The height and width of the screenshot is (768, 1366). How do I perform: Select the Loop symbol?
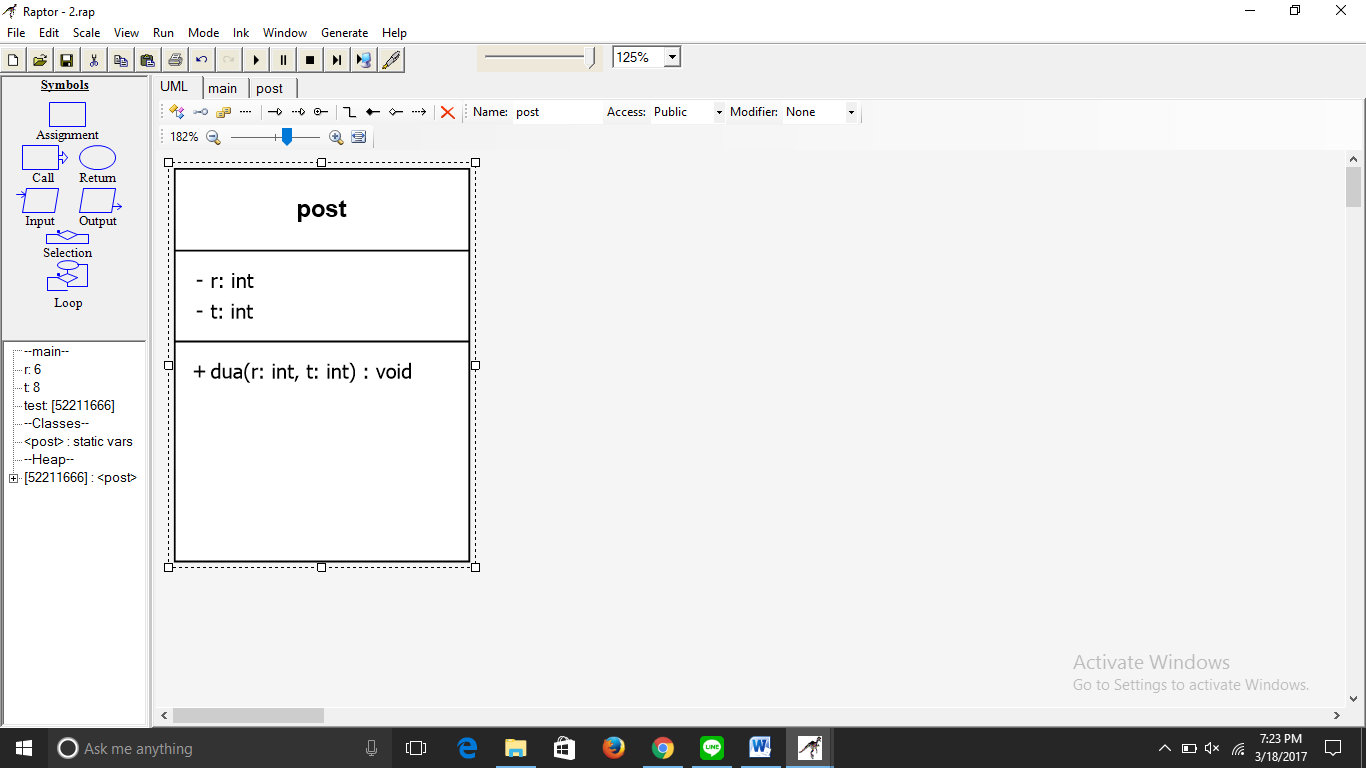68,285
